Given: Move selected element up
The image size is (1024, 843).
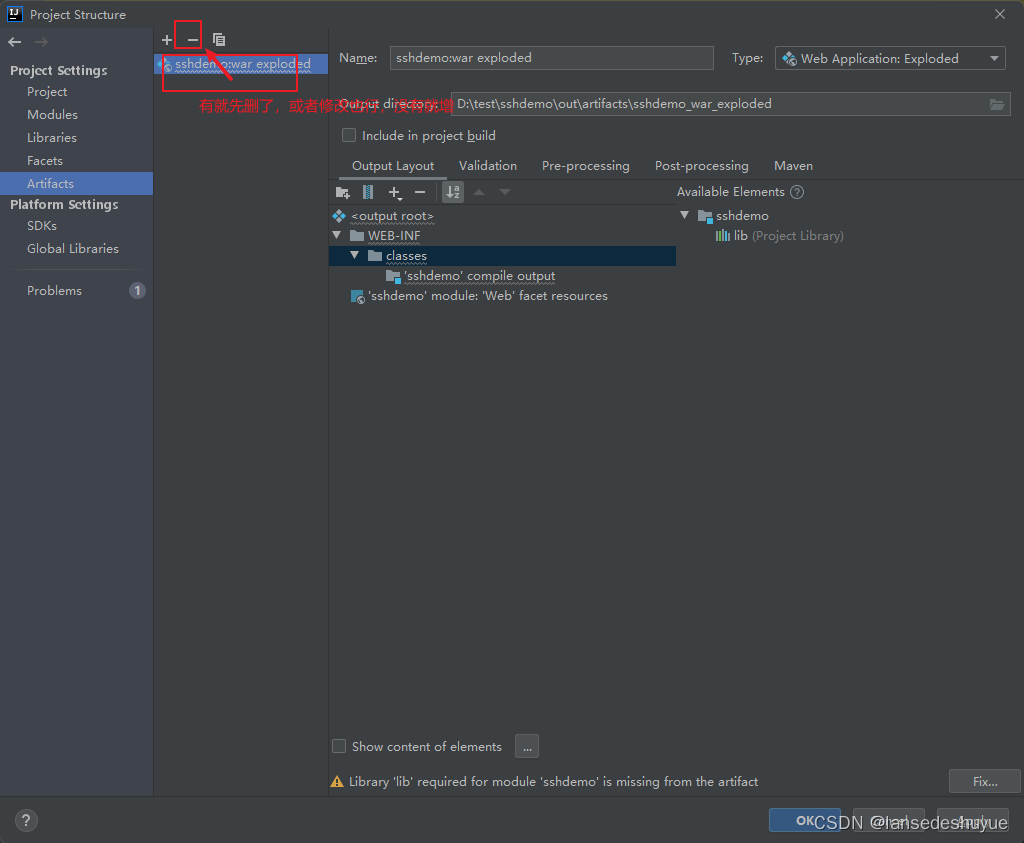Looking at the screenshot, I should (479, 192).
